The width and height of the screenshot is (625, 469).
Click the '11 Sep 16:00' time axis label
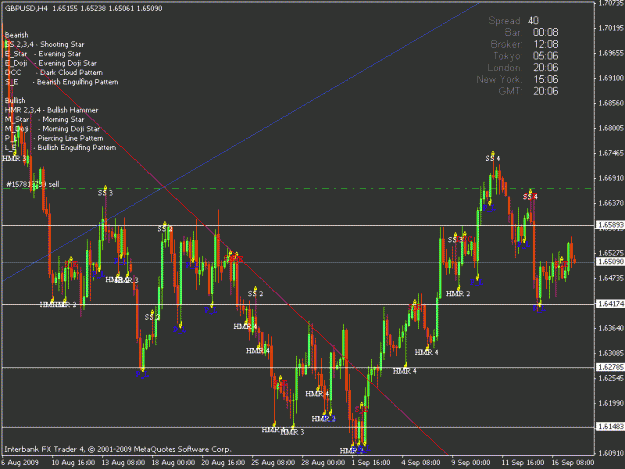point(523,463)
